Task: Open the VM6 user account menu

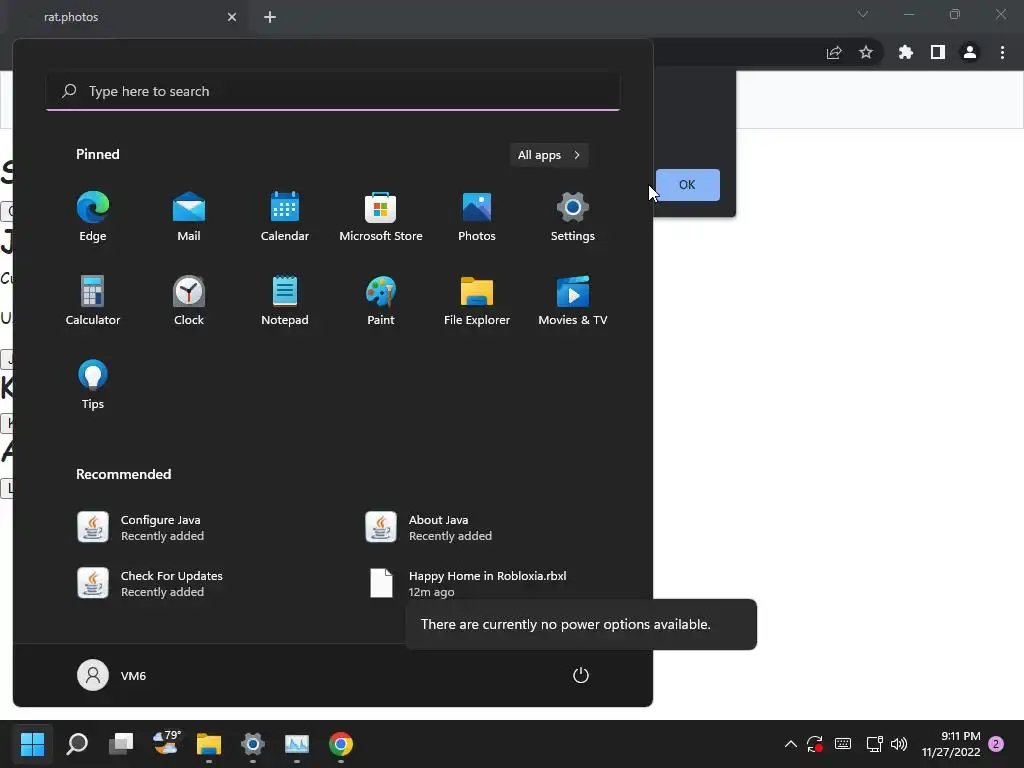Action: (x=112, y=675)
